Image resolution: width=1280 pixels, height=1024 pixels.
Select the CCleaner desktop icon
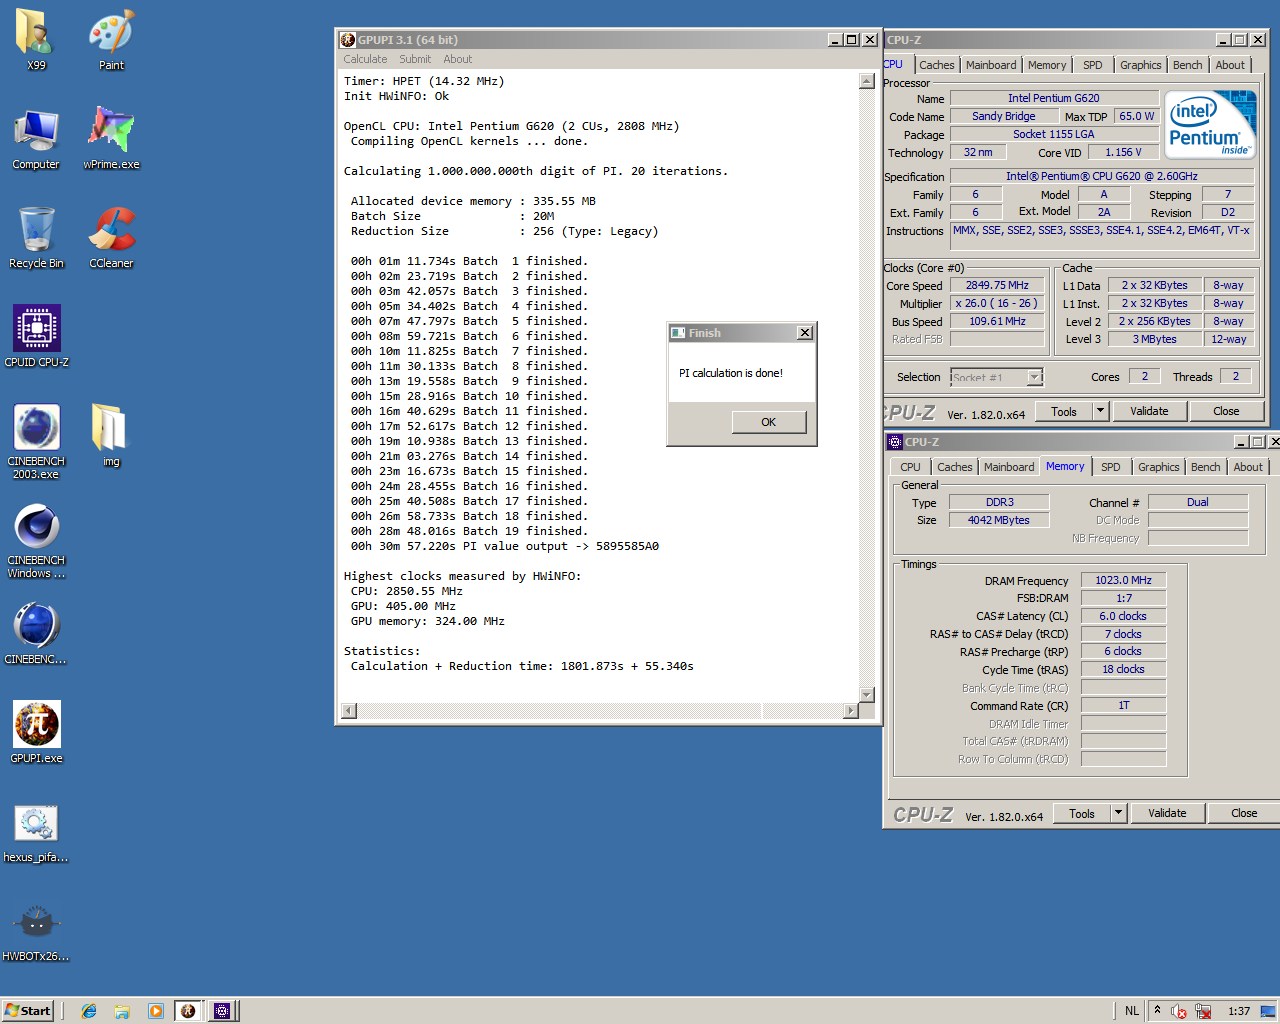111,238
